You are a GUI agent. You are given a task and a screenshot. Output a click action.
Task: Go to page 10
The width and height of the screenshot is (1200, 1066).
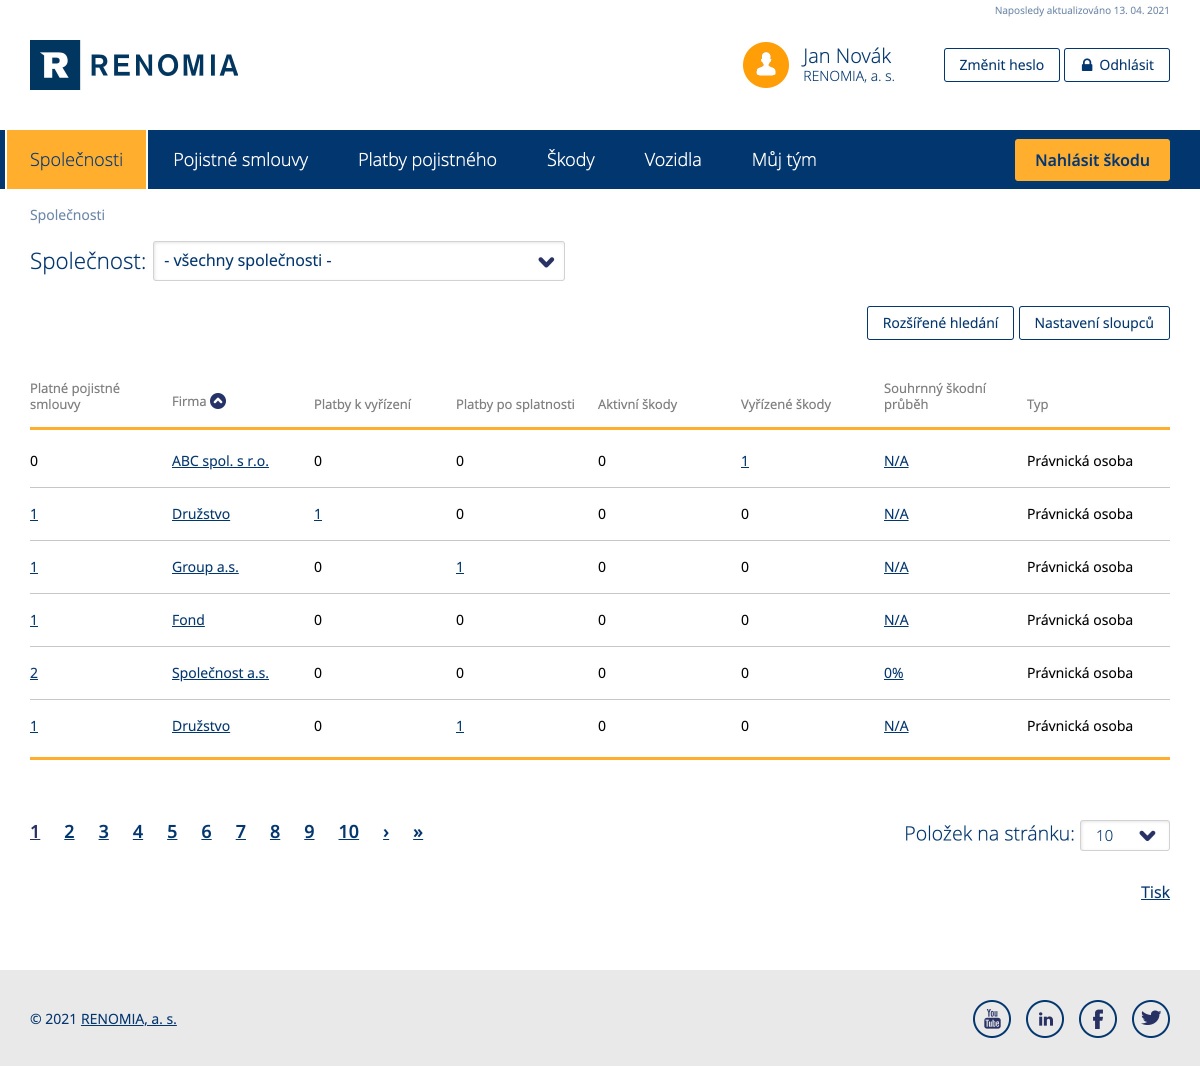click(348, 832)
